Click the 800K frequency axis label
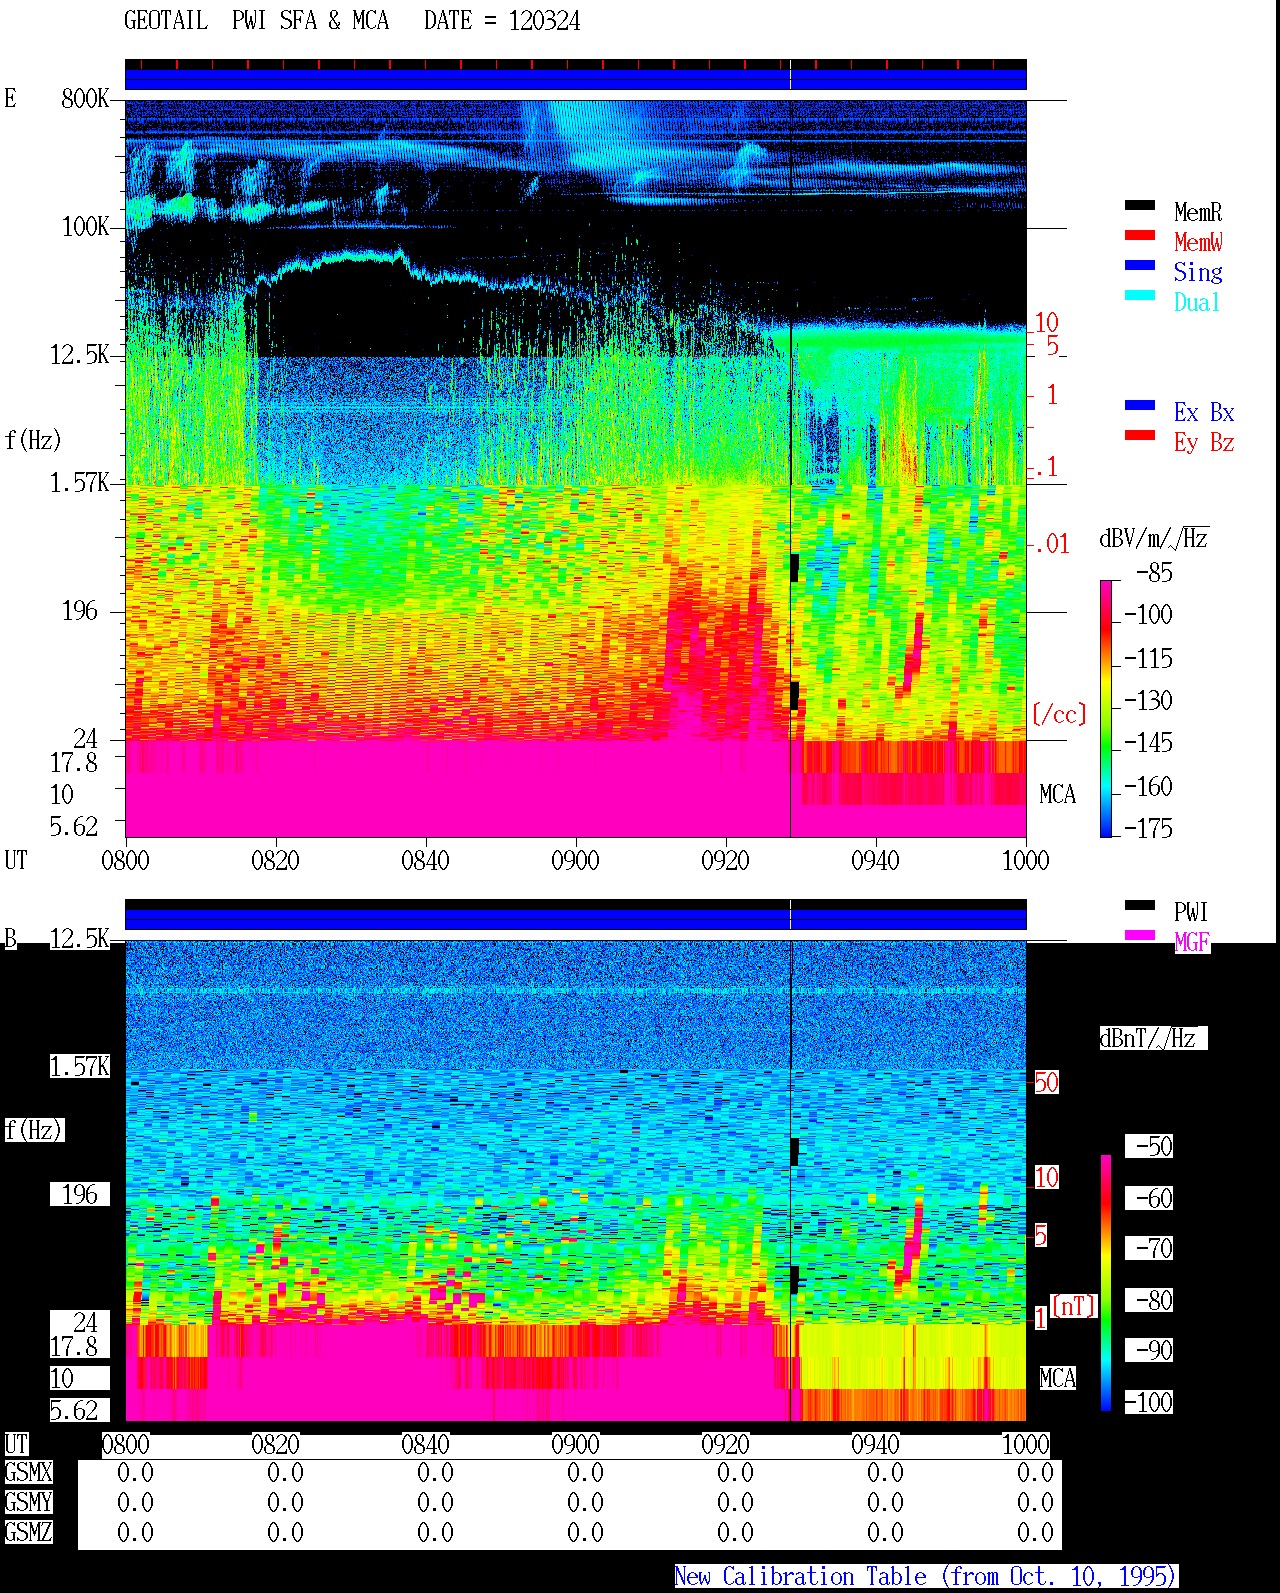Image resolution: width=1280 pixels, height=1593 pixels. [x=85, y=98]
